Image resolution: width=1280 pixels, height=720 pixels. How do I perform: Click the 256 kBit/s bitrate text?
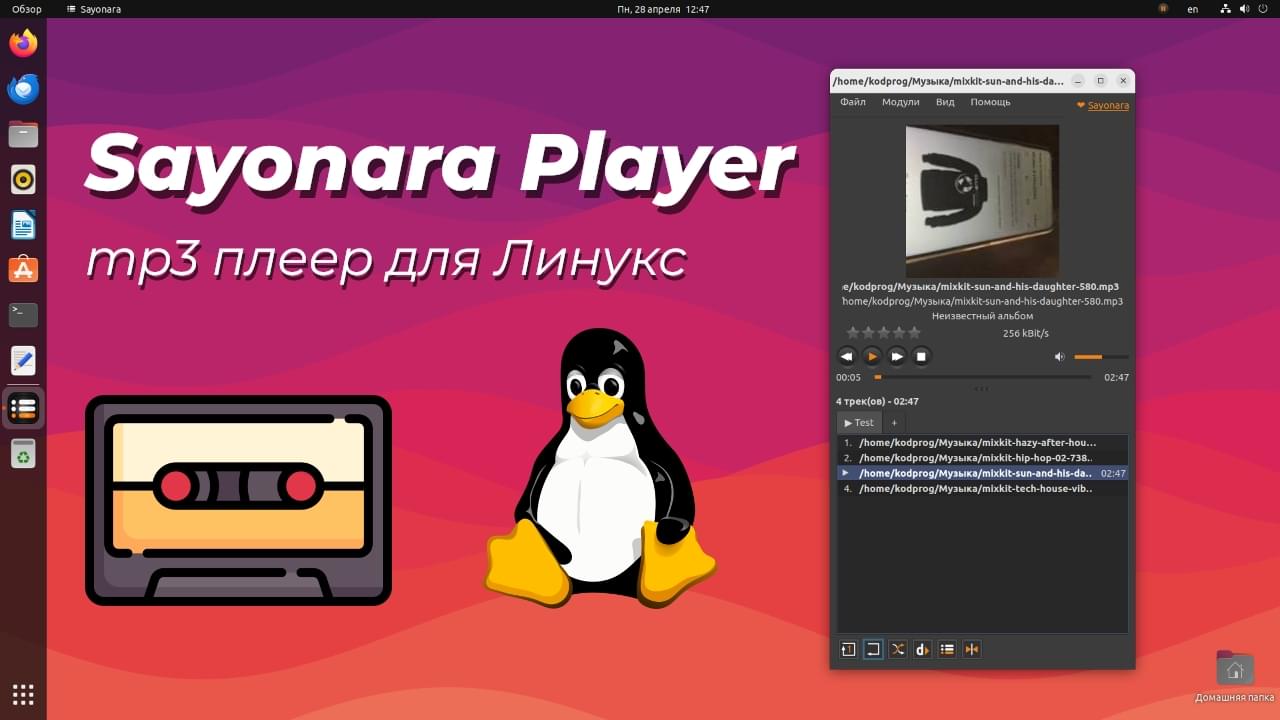pos(1025,333)
